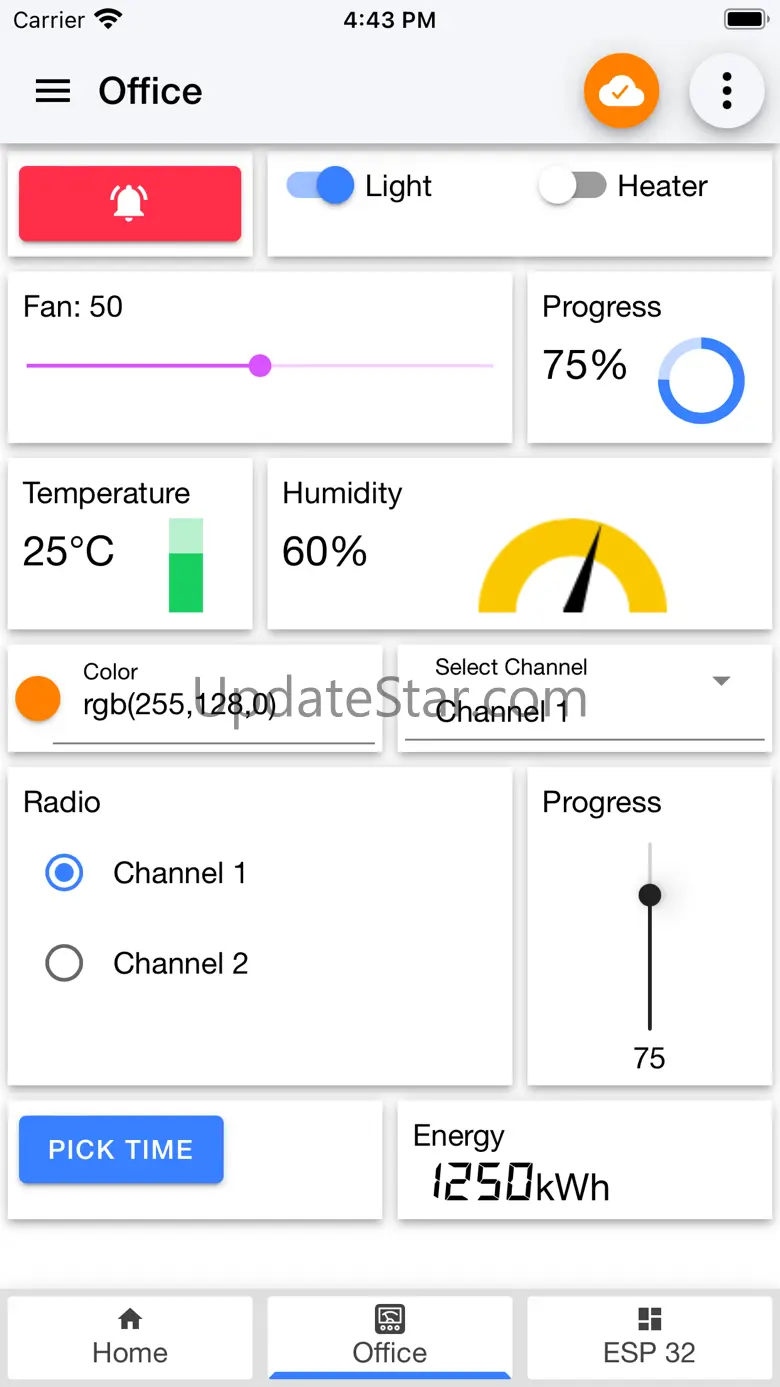Tap the ESP 32 dashboard icon
Viewport: 780px width, 1387px height.
[649, 1319]
